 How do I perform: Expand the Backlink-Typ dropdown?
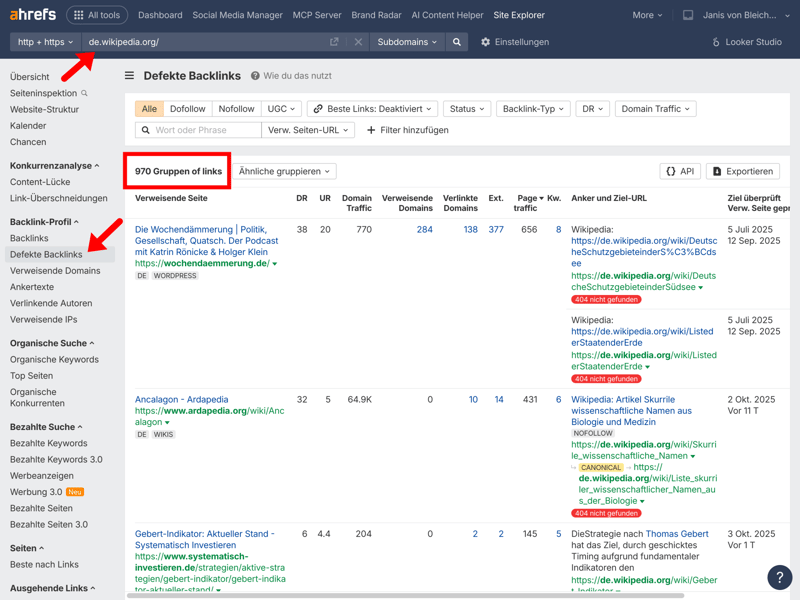[x=532, y=109]
